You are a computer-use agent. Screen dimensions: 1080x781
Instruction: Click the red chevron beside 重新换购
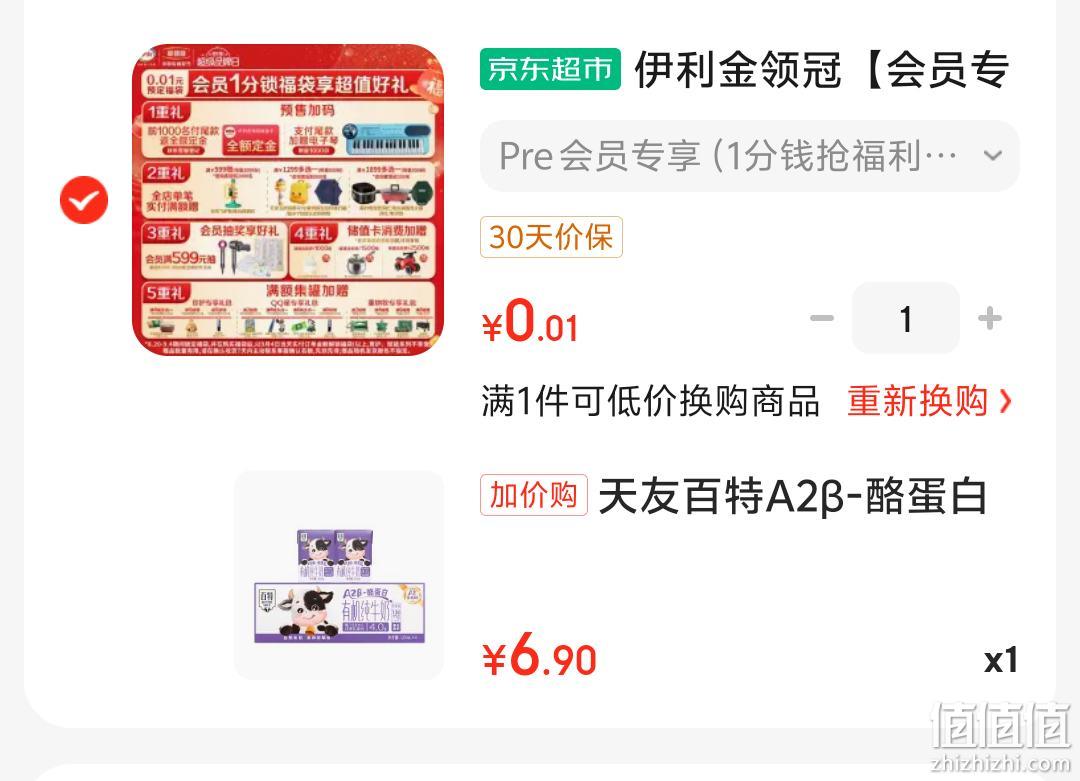pos(1005,401)
